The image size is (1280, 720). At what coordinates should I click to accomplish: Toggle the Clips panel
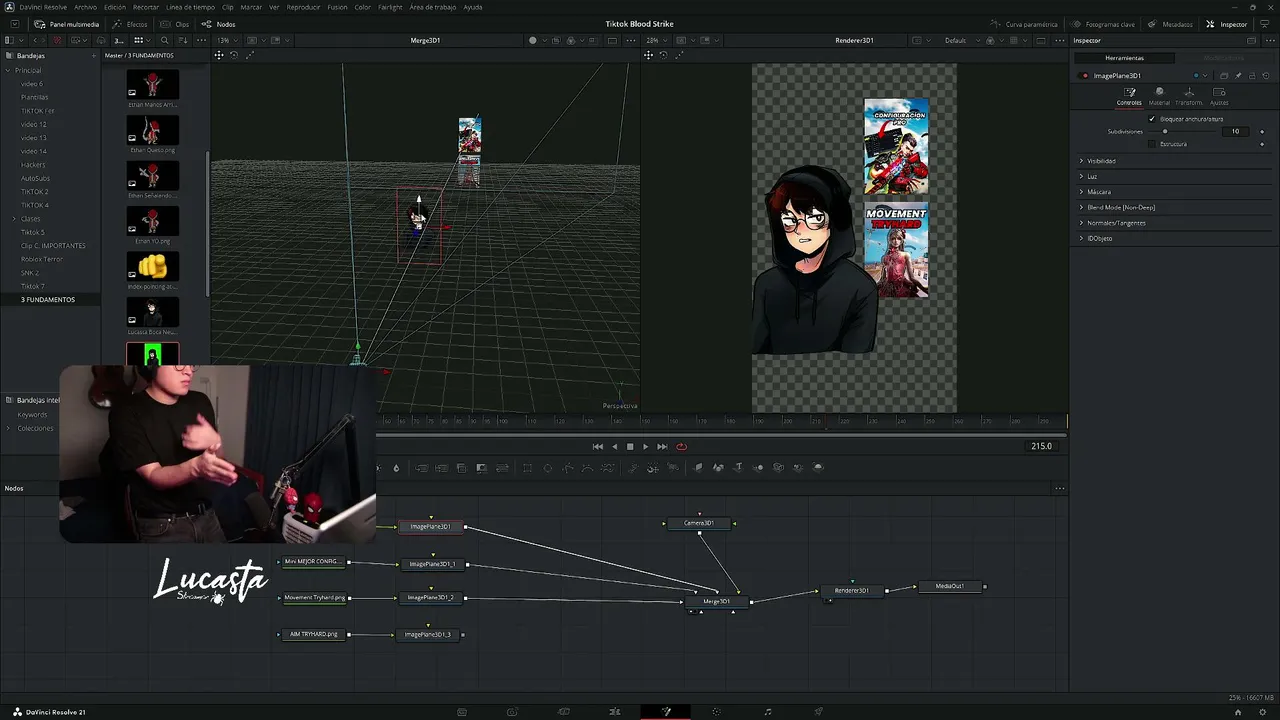point(175,24)
